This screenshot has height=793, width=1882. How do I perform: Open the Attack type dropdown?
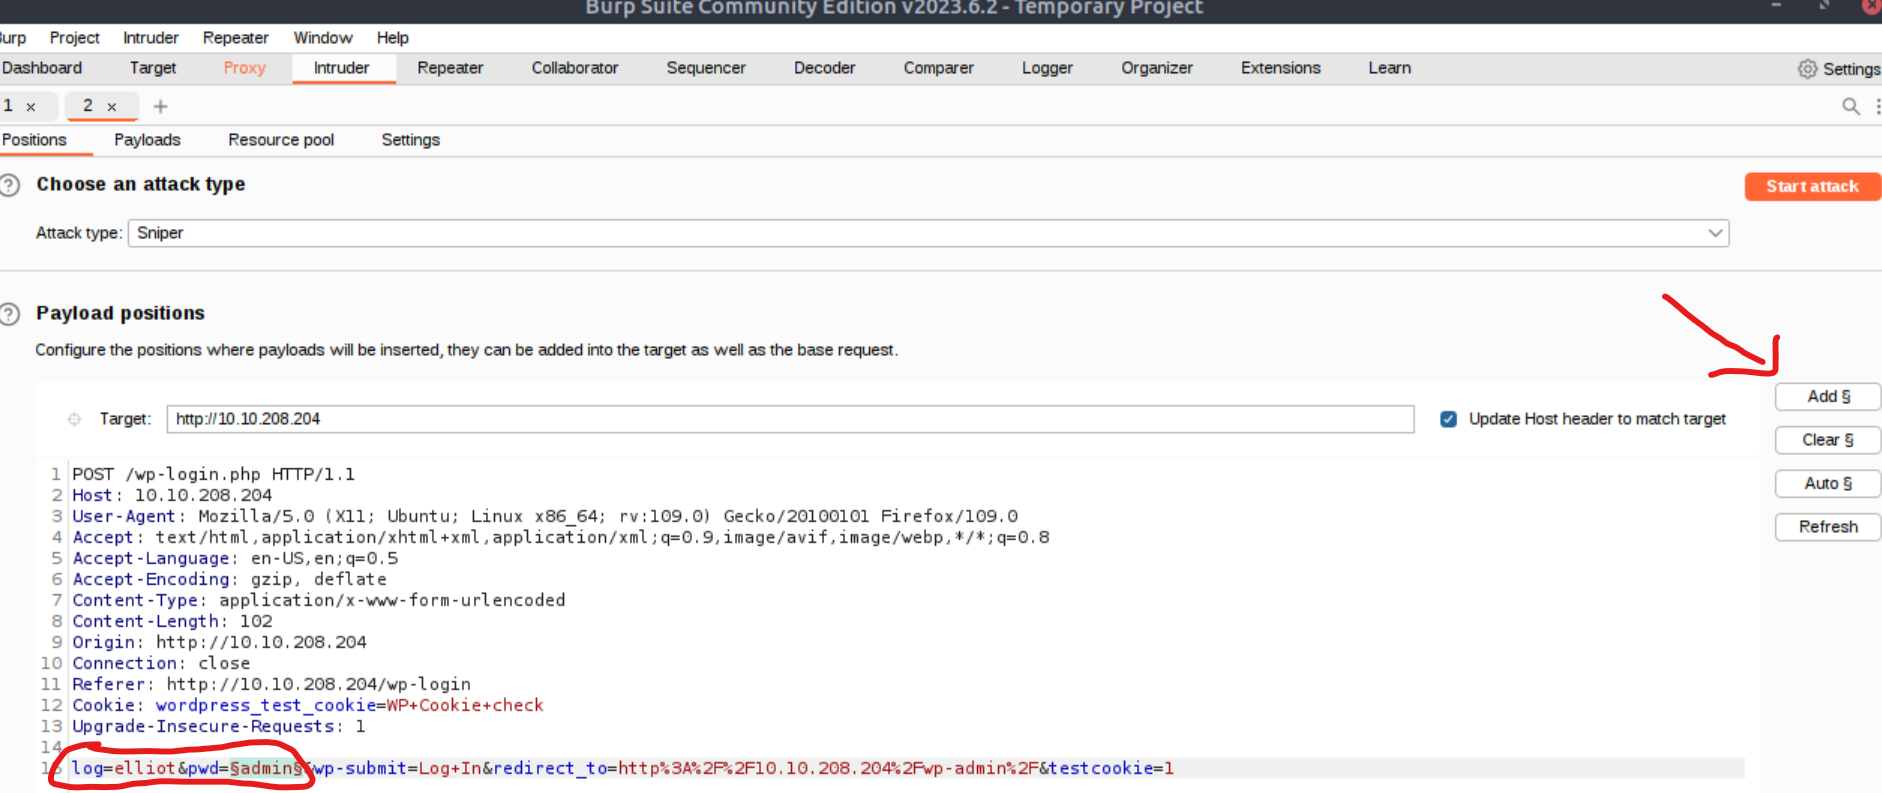point(928,233)
